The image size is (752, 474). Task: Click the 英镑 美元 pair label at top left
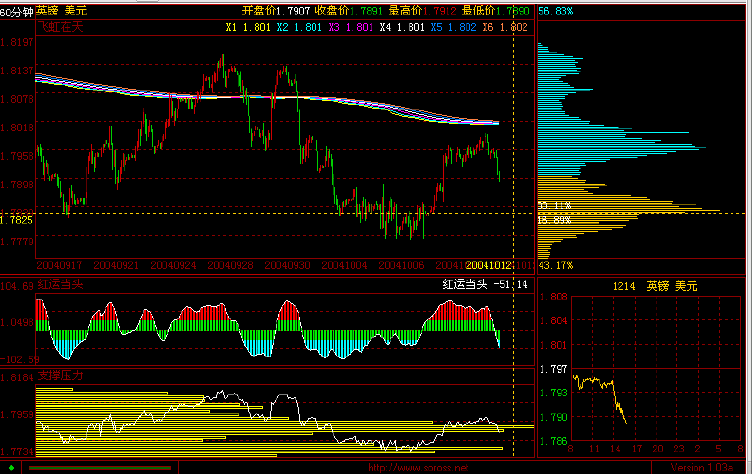tap(61, 11)
